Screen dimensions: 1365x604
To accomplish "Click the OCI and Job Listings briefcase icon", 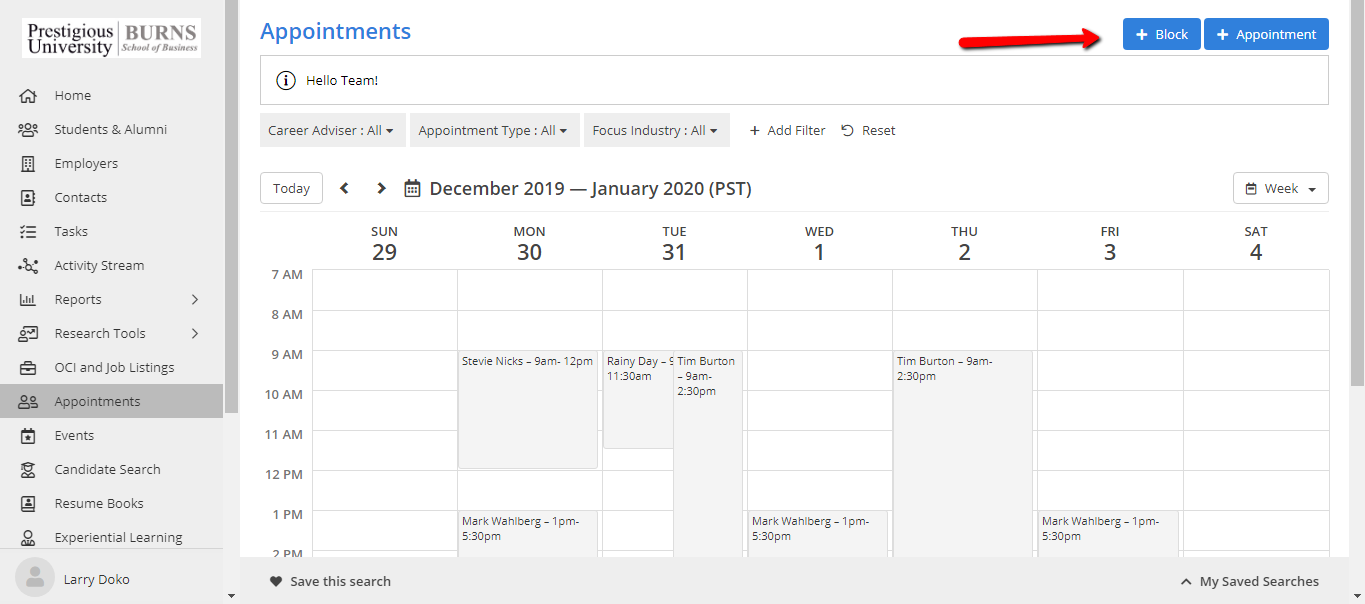I will 28,368.
